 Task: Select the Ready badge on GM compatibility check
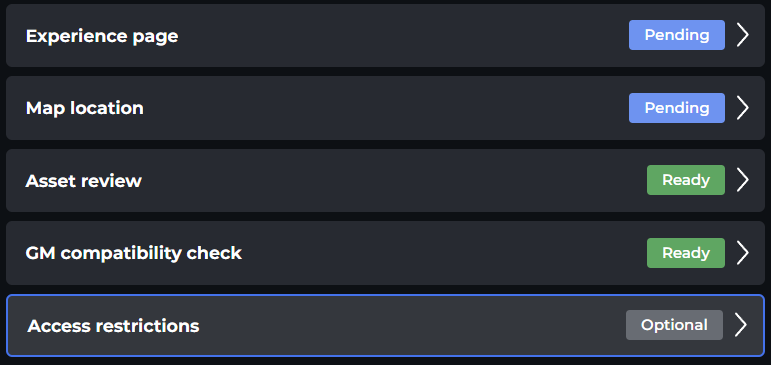(685, 253)
